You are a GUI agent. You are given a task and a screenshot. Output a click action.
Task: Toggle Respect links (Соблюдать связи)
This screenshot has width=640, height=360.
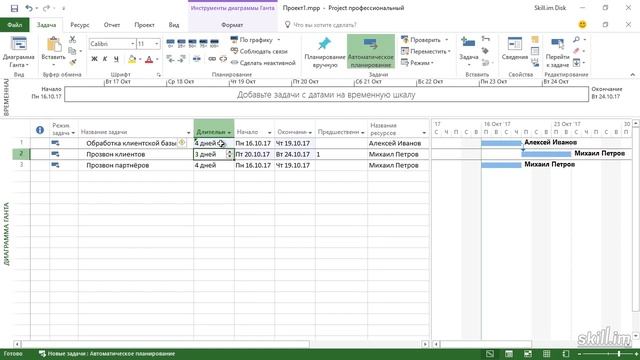point(259,51)
